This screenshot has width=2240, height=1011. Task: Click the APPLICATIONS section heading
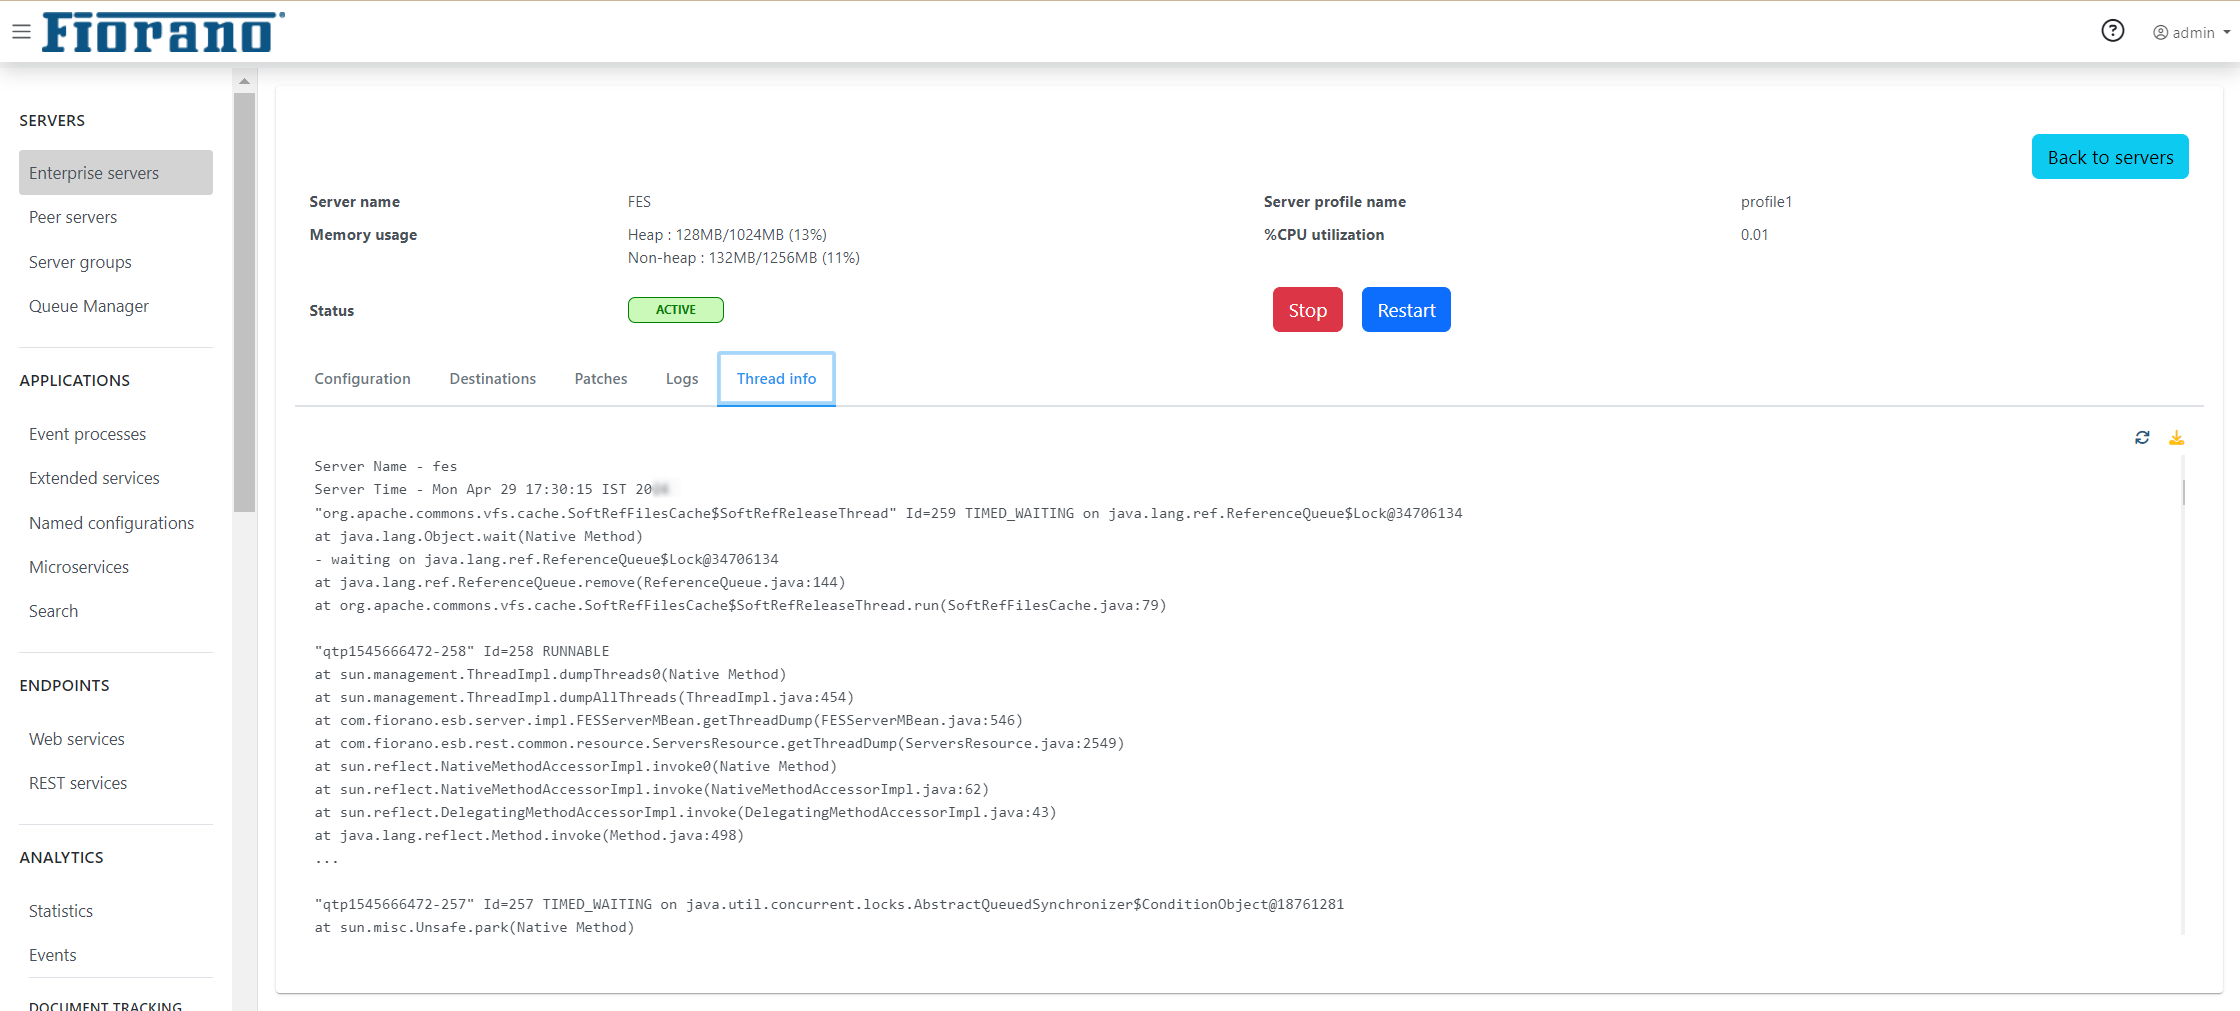click(75, 381)
